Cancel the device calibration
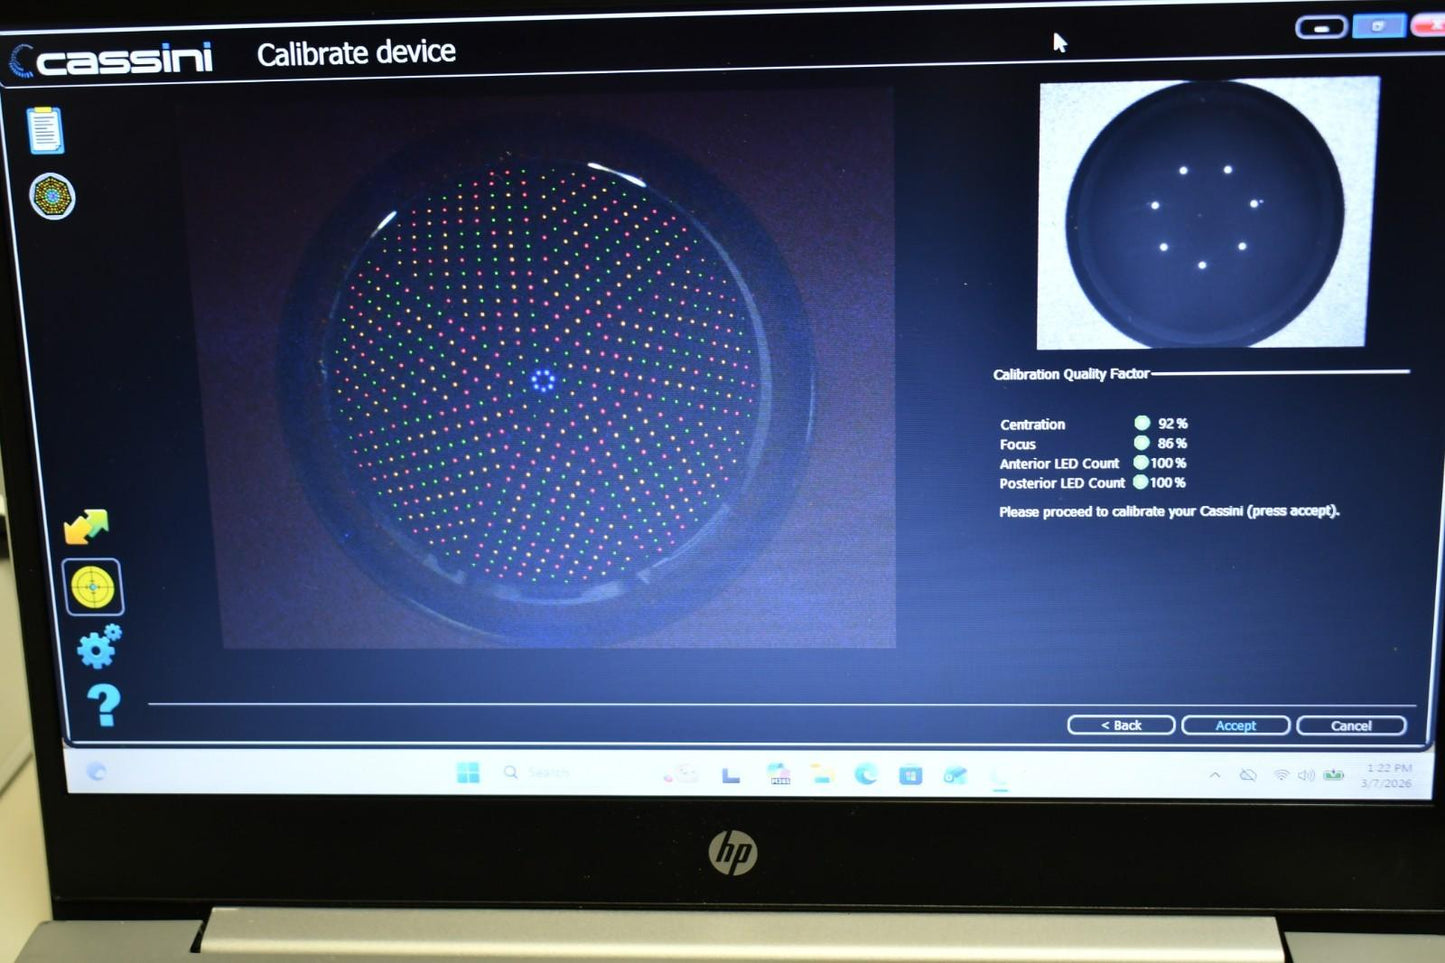The image size is (1445, 963). click(1351, 725)
